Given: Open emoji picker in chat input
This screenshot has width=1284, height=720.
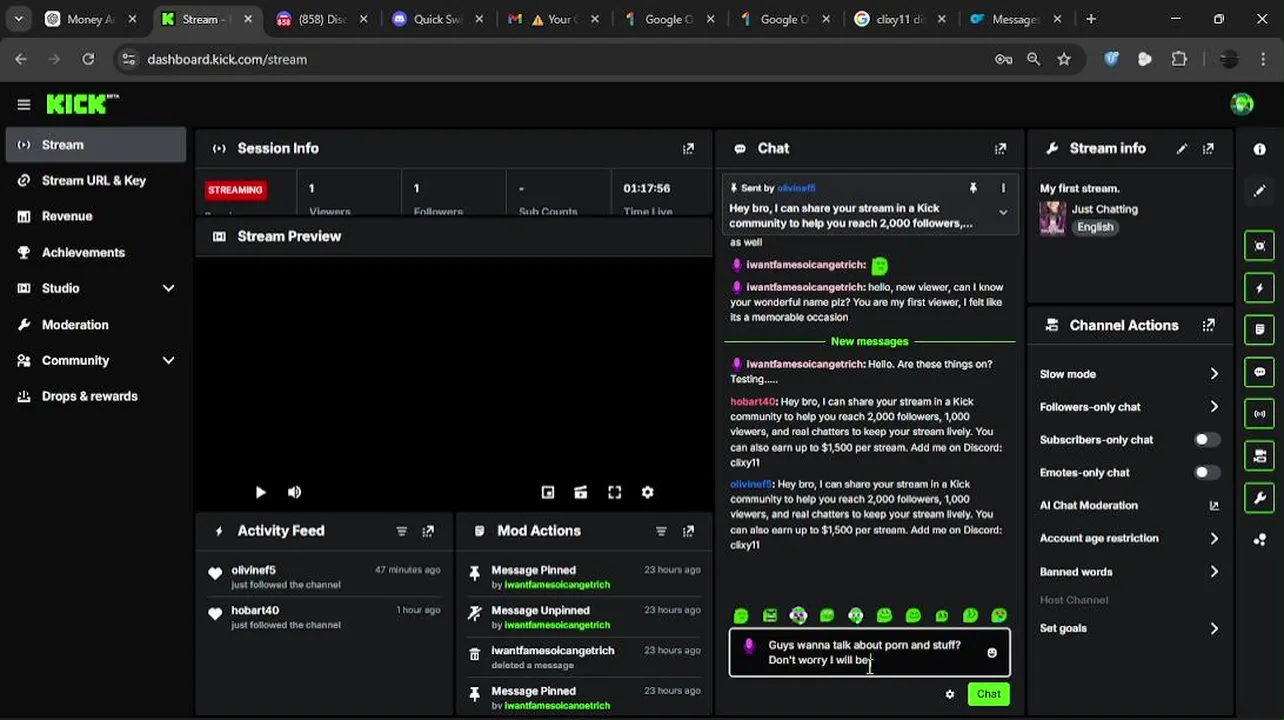Looking at the screenshot, I should click(991, 653).
